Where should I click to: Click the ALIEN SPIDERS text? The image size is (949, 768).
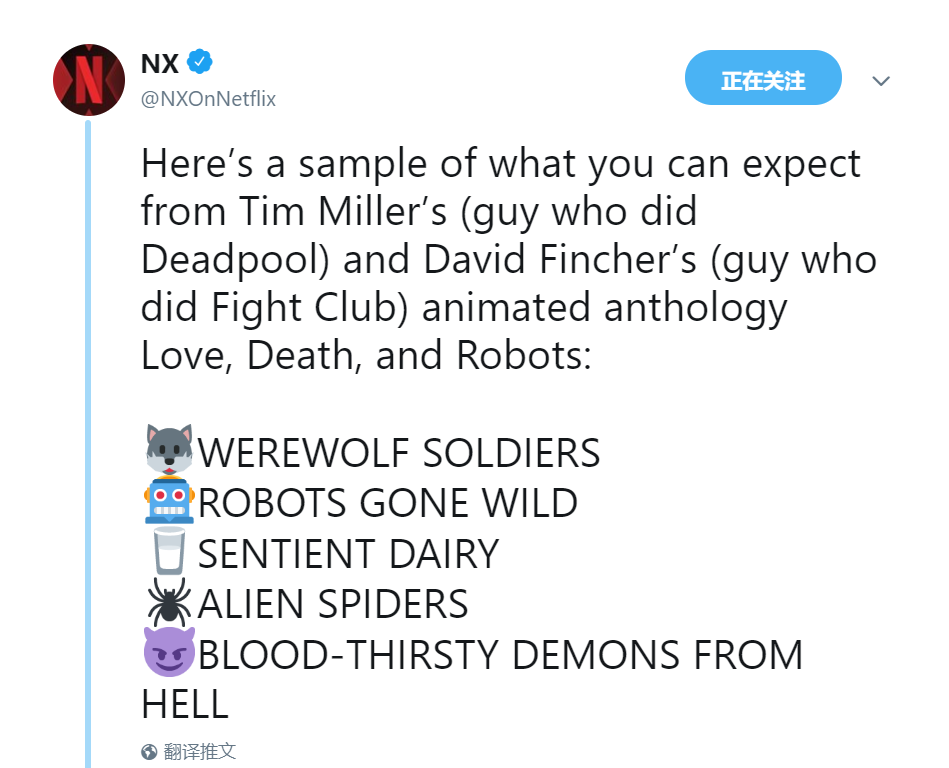(x=333, y=604)
